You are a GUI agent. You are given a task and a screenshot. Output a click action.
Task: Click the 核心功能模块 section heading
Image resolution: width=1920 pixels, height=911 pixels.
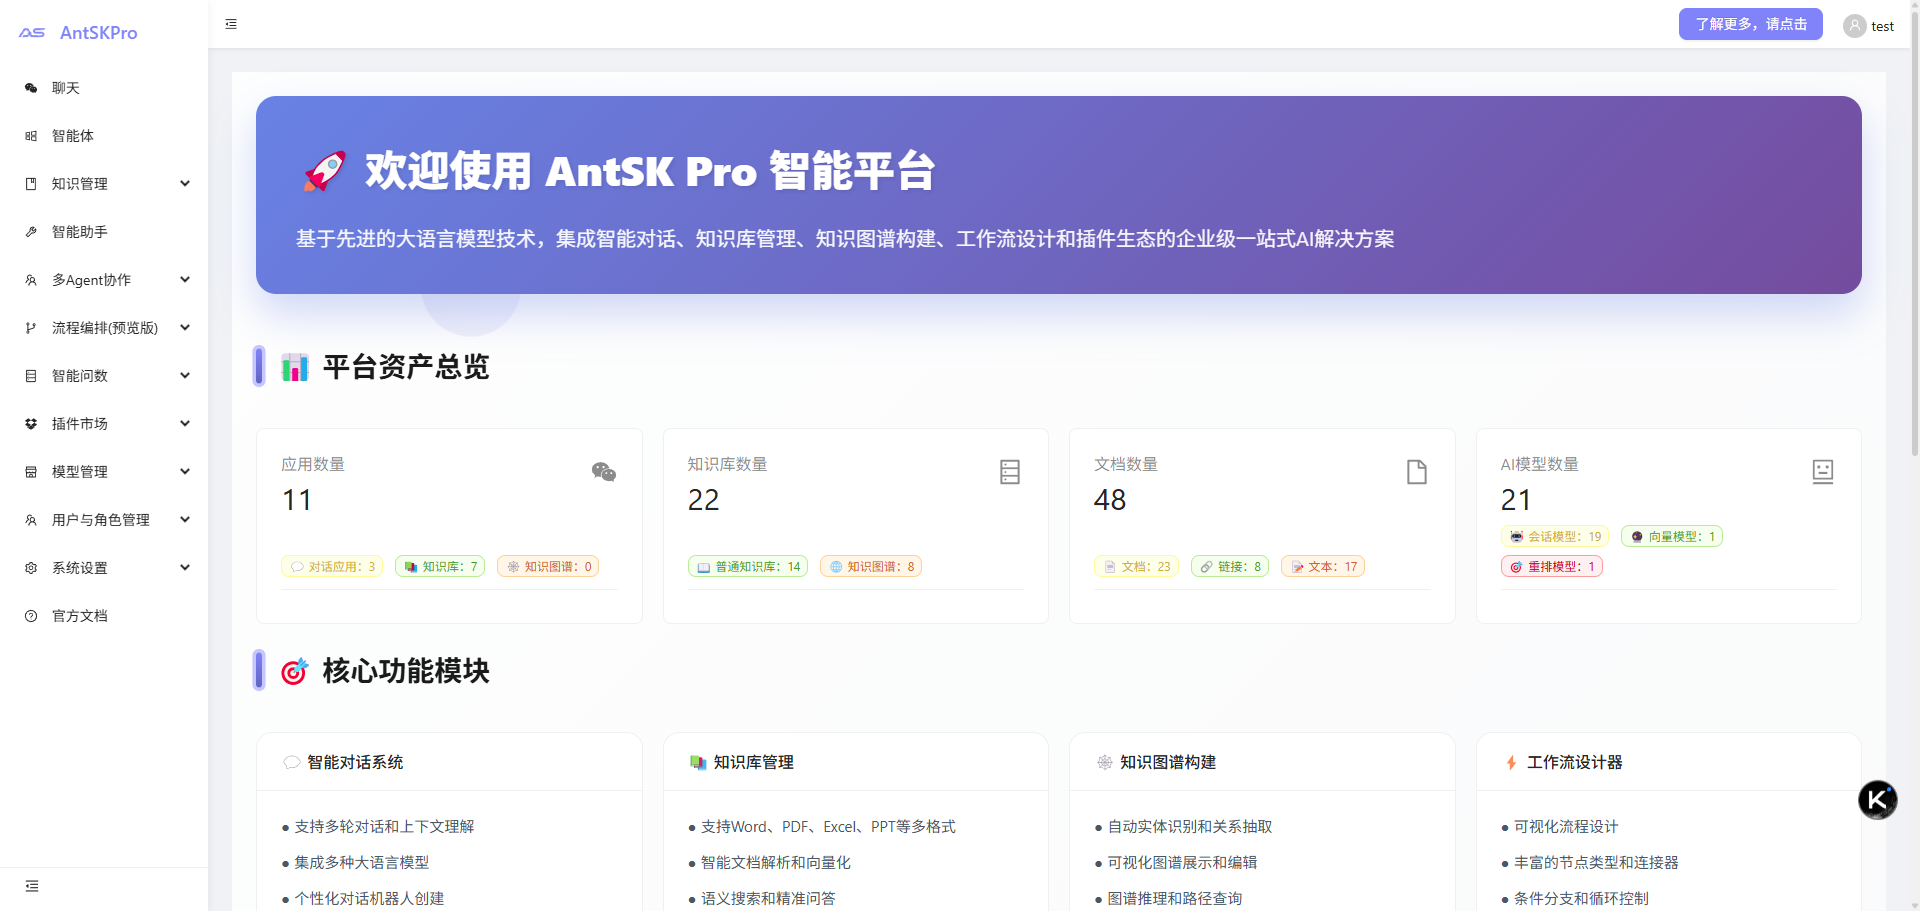pyautogui.click(x=406, y=671)
